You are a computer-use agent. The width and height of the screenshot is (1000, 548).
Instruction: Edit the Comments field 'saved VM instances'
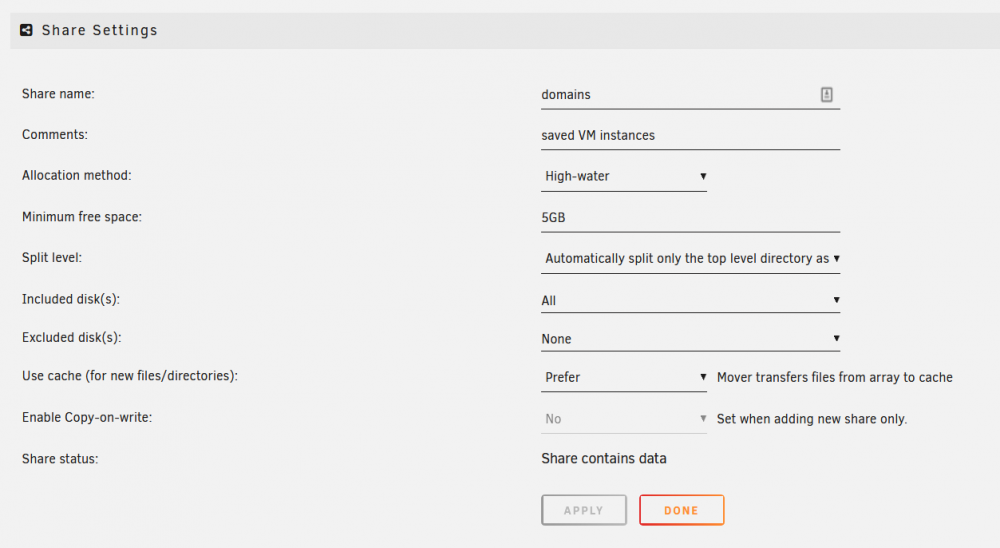click(690, 135)
